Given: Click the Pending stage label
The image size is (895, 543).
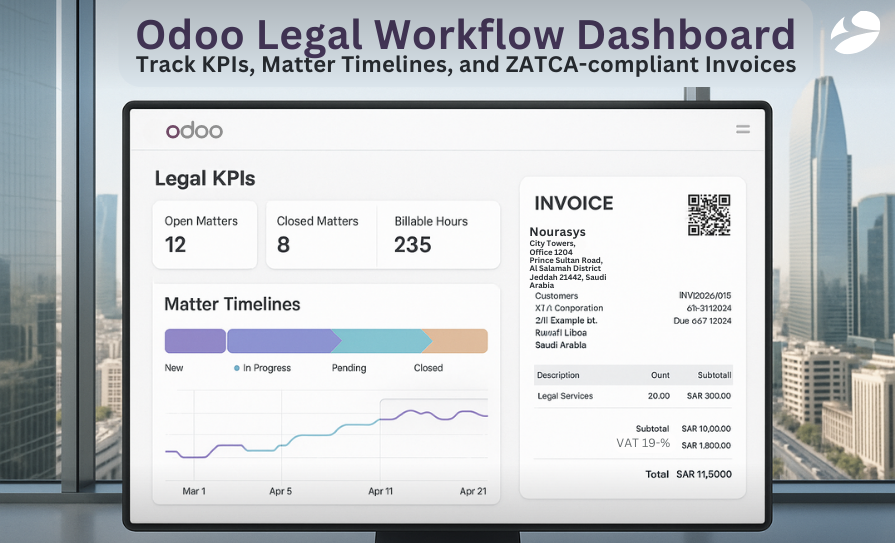Looking at the screenshot, I should (x=349, y=368).
